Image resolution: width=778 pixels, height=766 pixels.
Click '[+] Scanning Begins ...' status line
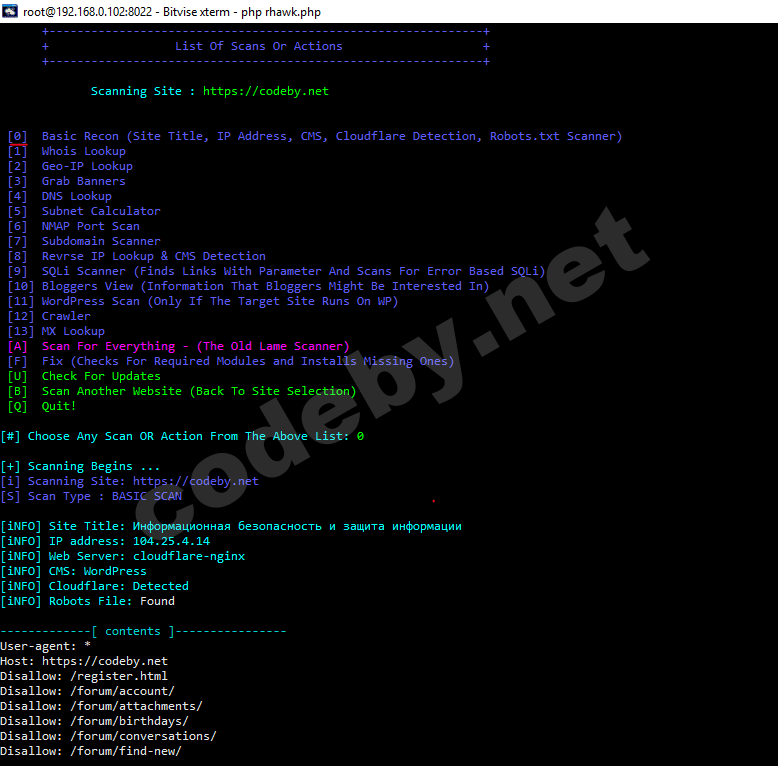click(x=80, y=466)
